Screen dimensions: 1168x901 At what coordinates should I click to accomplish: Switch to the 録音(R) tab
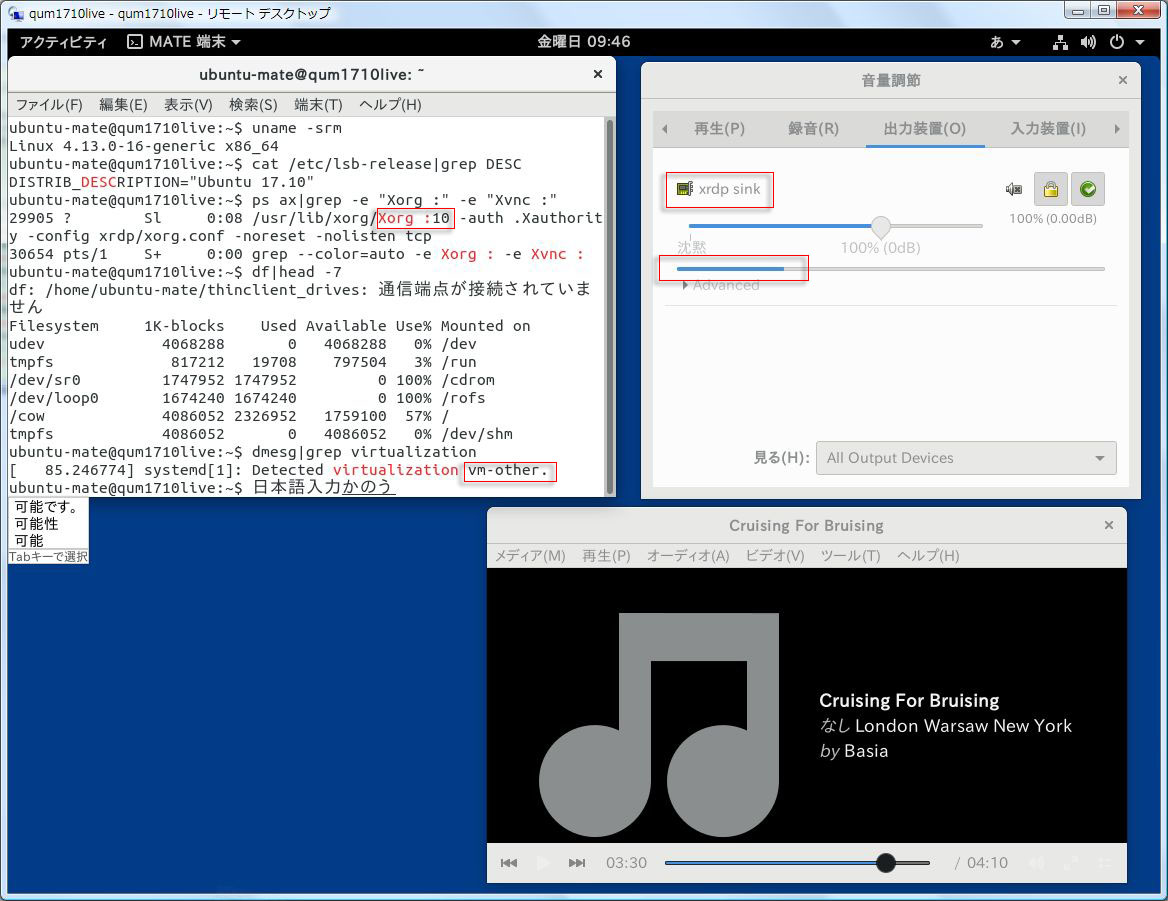813,129
